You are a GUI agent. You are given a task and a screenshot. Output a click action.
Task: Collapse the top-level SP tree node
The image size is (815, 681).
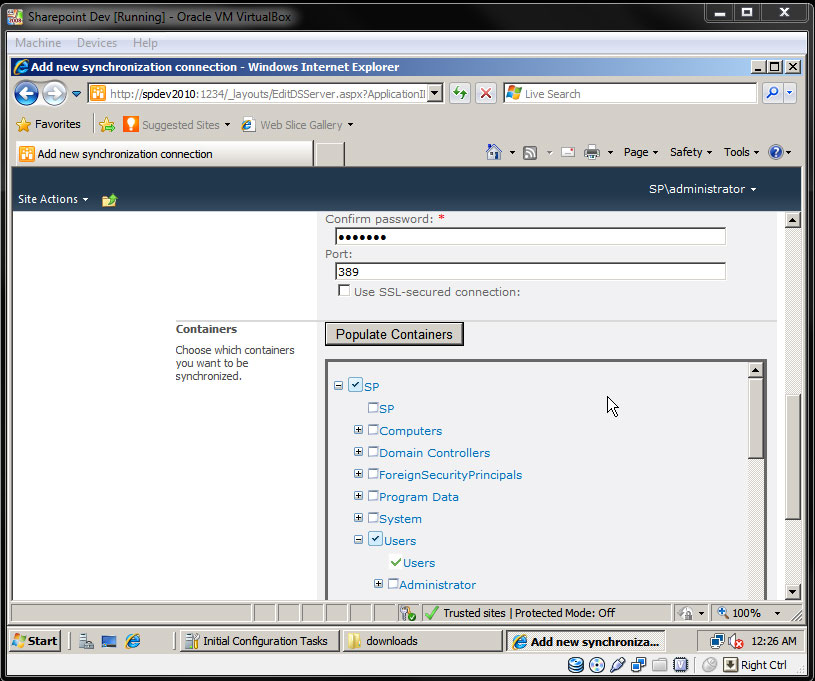[338, 386]
